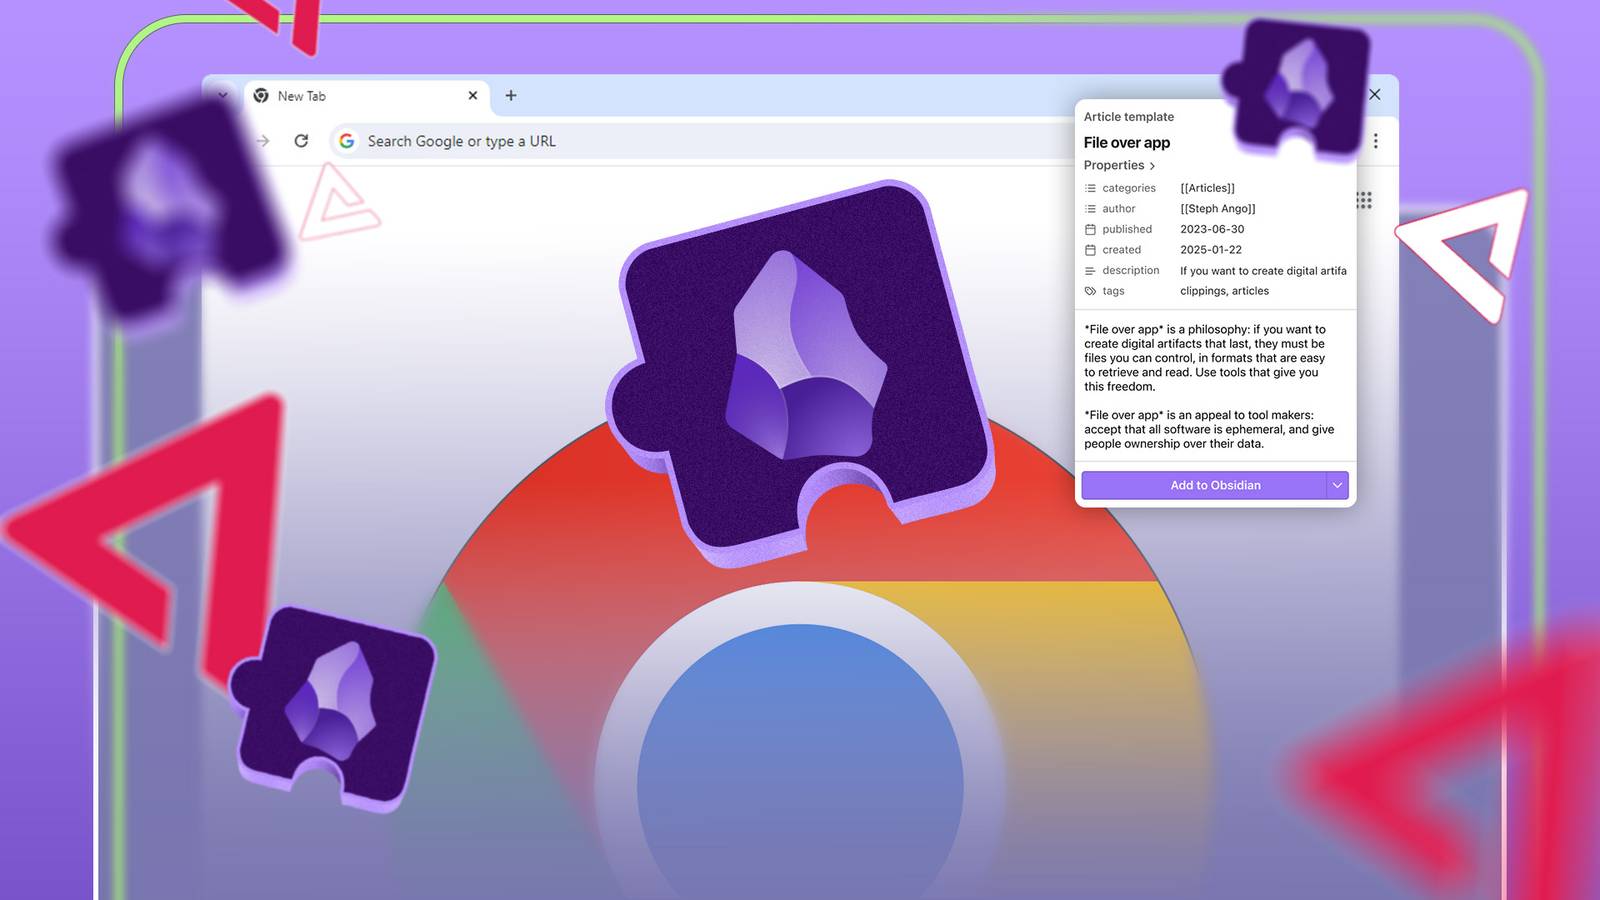This screenshot has width=1600, height=900.
Task: Open the tab search chevron
Action: pos(222,95)
